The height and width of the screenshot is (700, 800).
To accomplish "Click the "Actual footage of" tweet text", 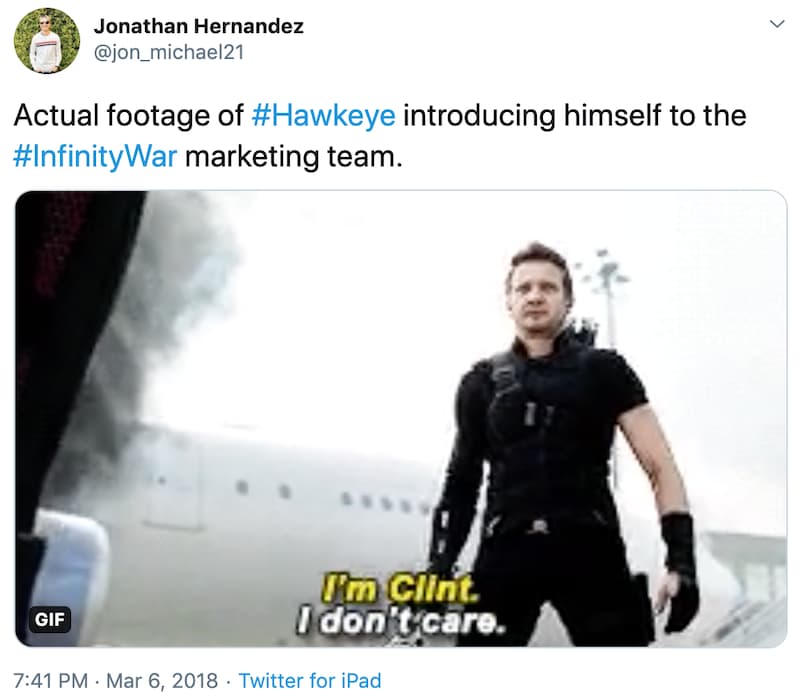I will [x=129, y=115].
